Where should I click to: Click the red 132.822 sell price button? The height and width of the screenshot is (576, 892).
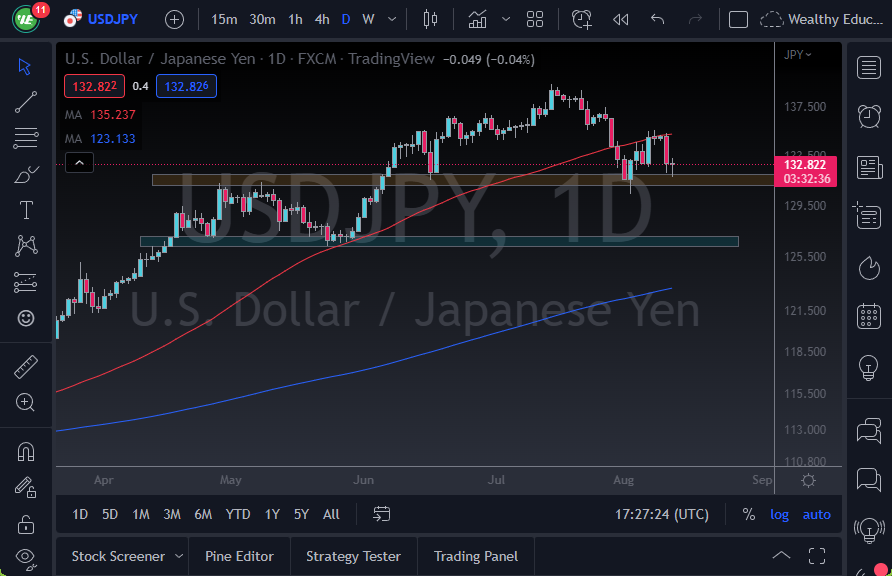pos(94,86)
